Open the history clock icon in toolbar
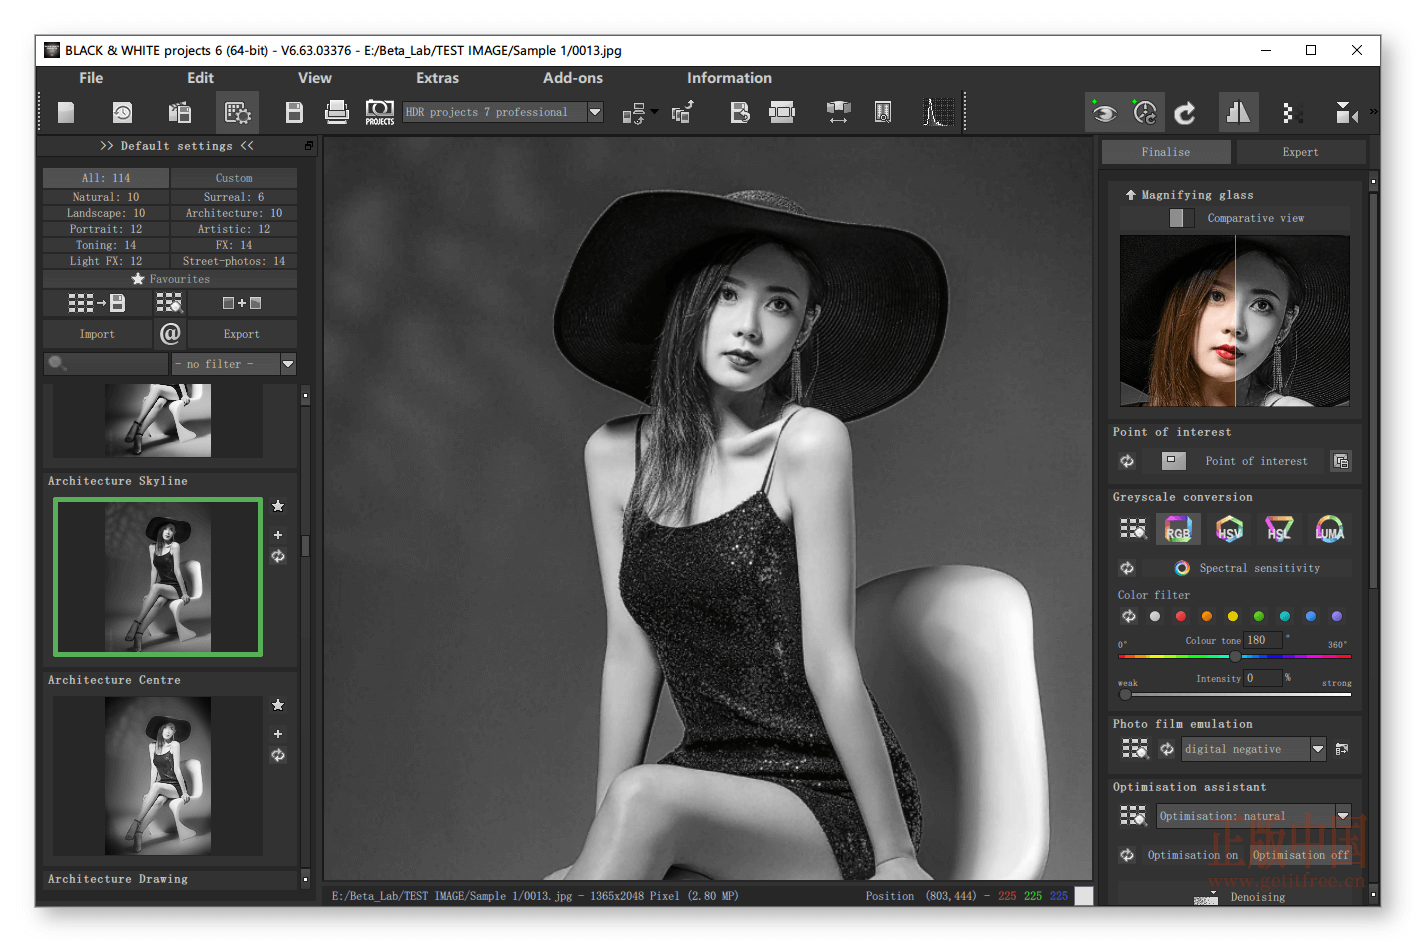1416x942 pixels. (x=122, y=112)
